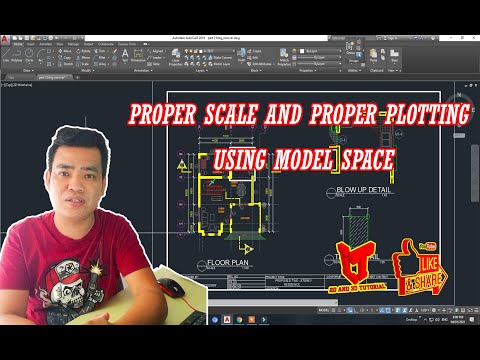
Task: Open the View ribbon tab
Action: (x=60, y=44)
